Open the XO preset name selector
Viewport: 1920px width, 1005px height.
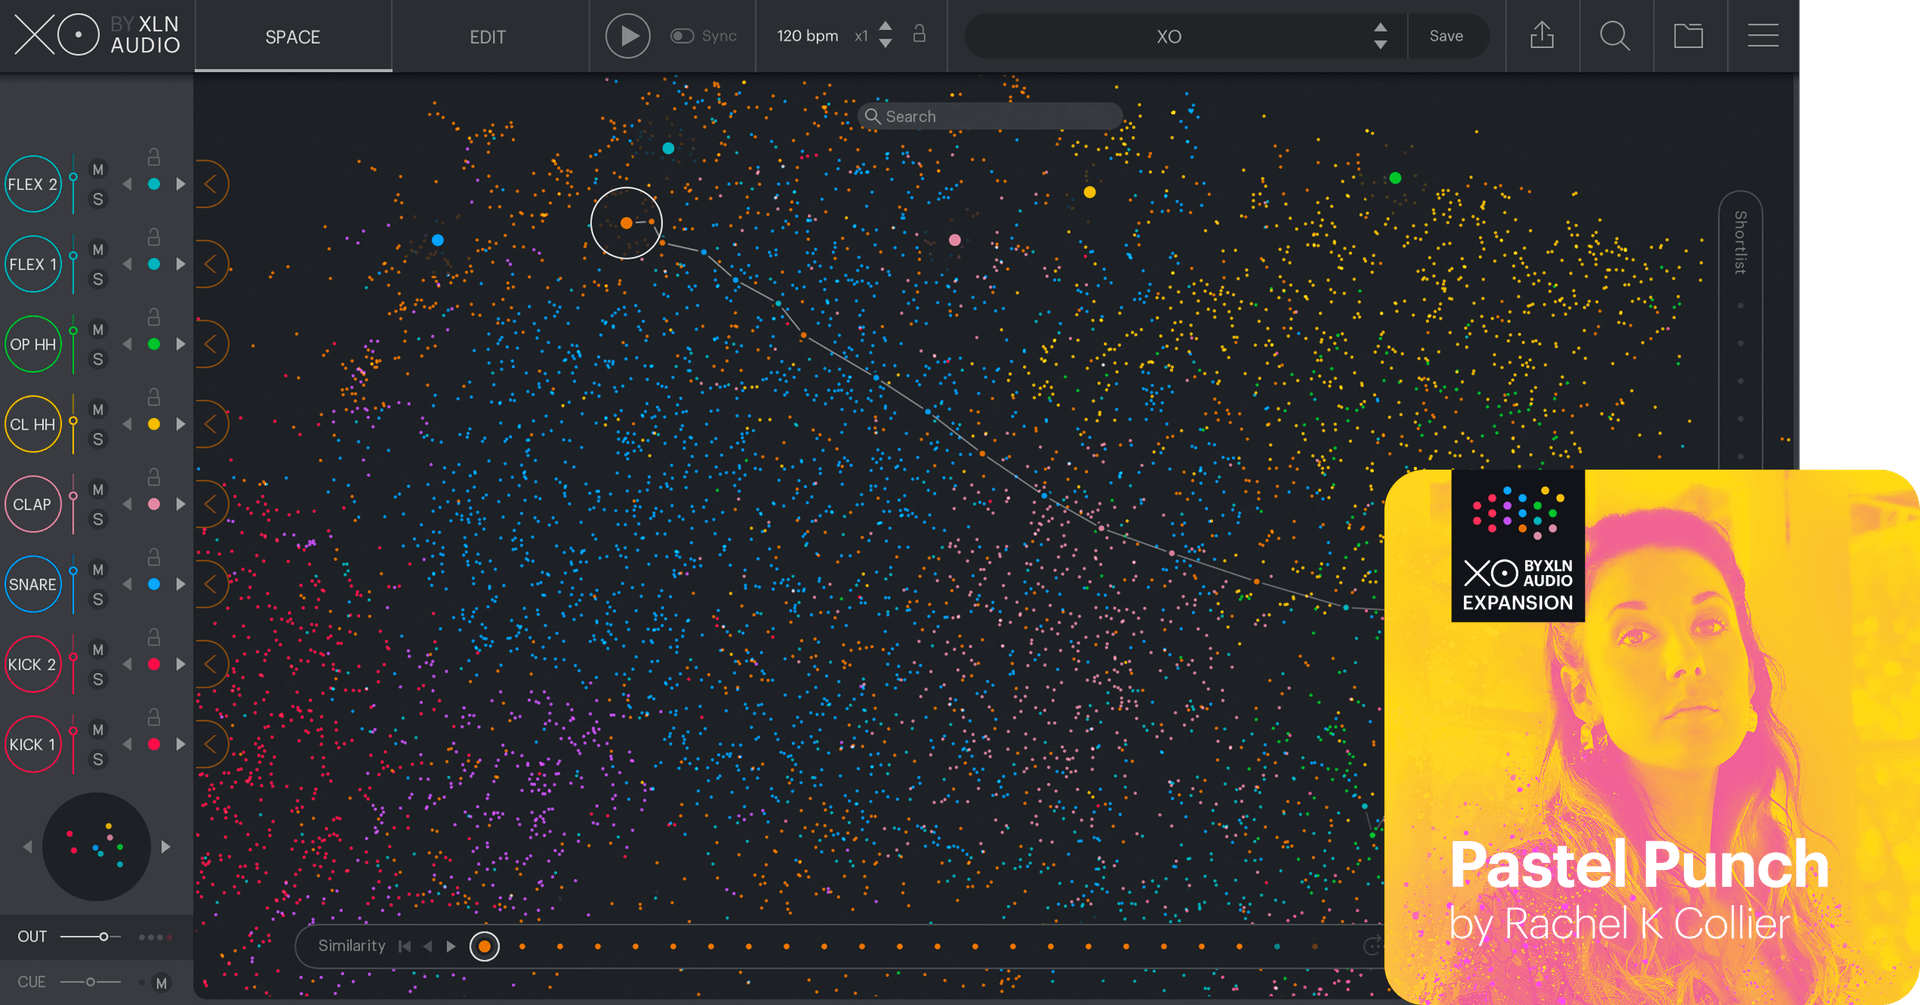pyautogui.click(x=1168, y=37)
